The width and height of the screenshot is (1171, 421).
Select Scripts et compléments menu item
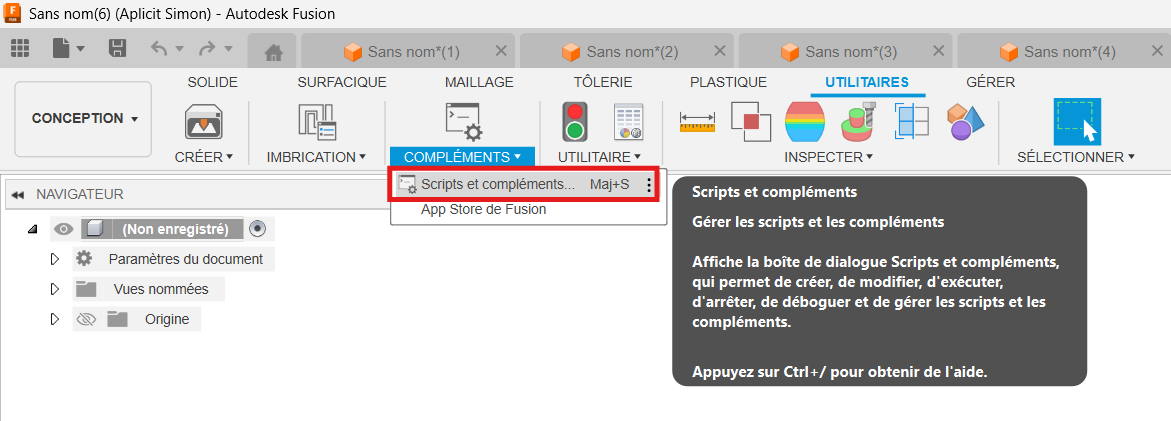pos(497,184)
